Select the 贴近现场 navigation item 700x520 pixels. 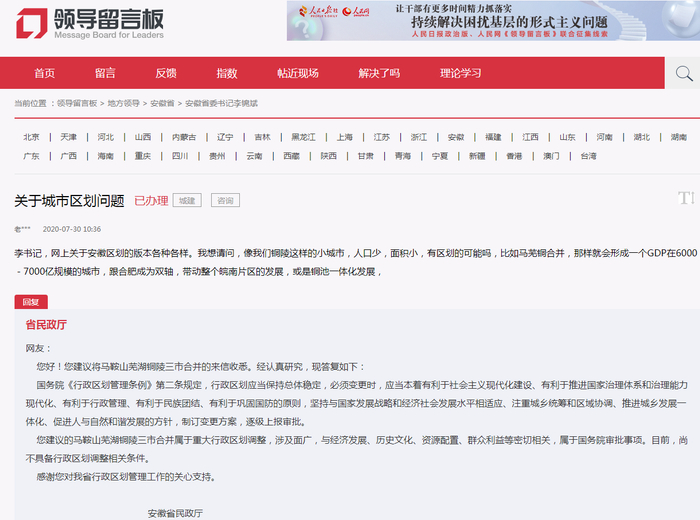(298, 73)
